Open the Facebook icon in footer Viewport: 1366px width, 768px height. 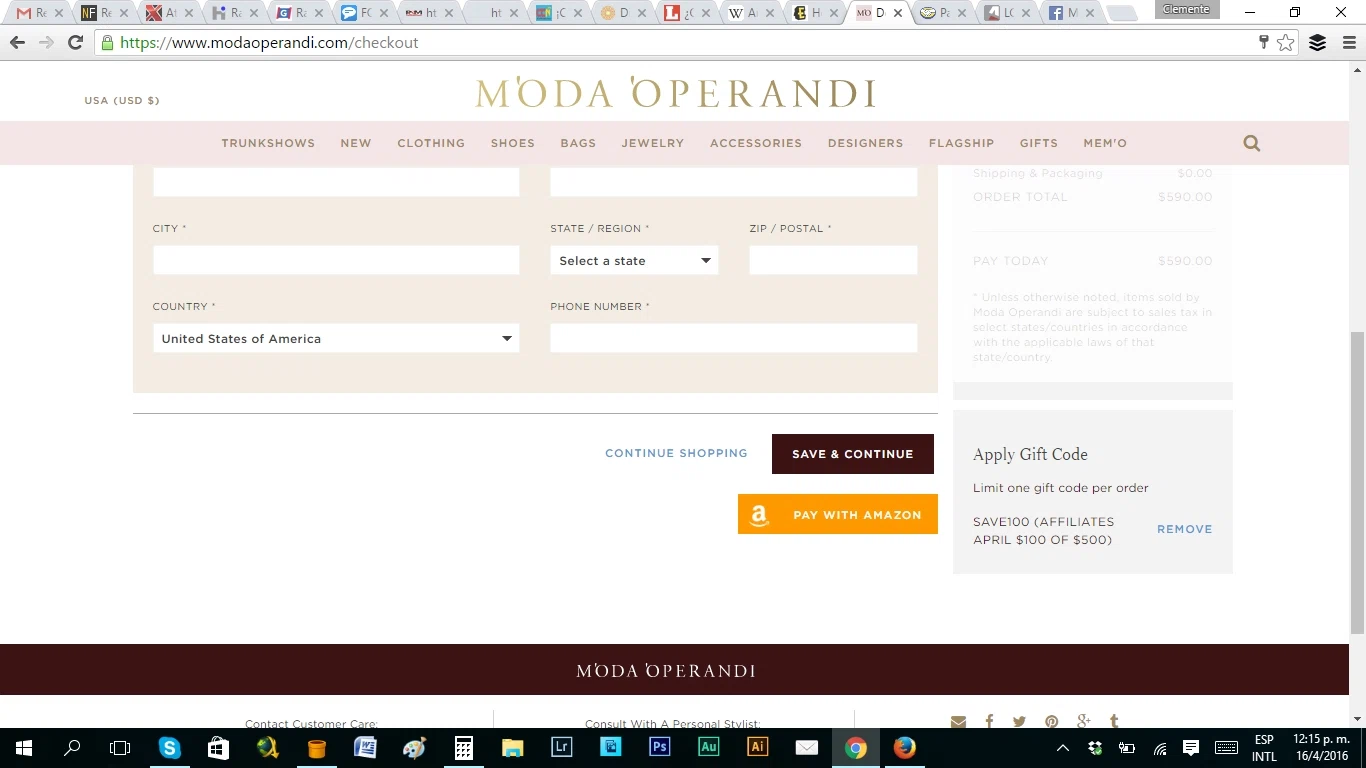tap(989, 722)
